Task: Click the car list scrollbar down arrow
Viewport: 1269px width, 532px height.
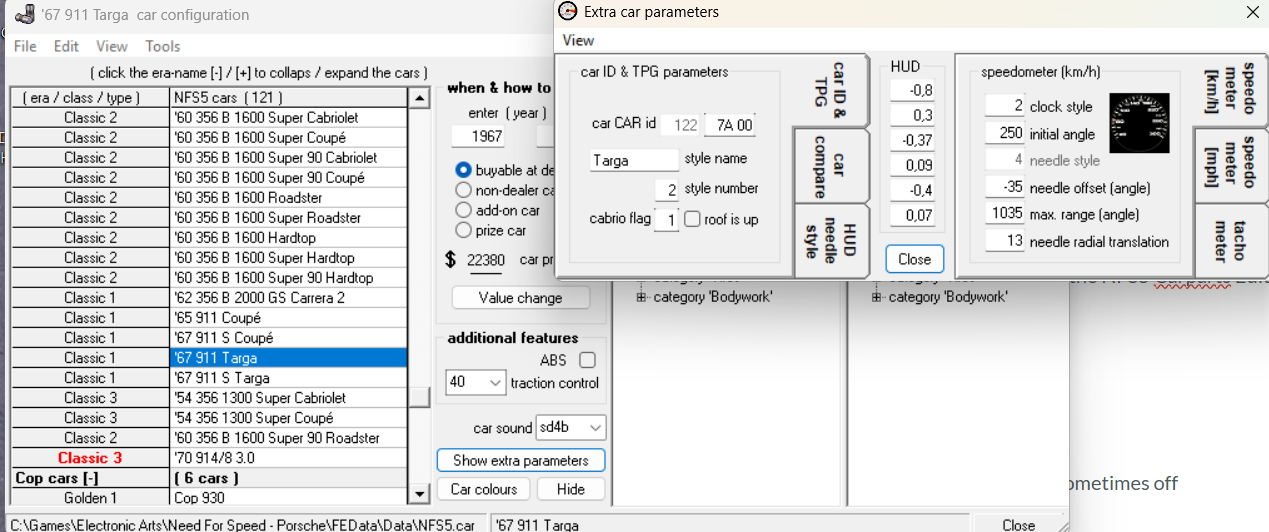Action: [x=420, y=495]
